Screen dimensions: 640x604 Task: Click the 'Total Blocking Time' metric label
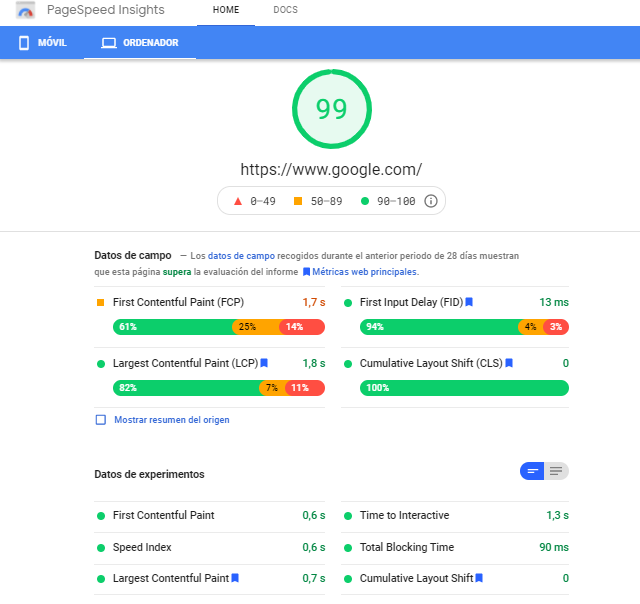(x=407, y=547)
